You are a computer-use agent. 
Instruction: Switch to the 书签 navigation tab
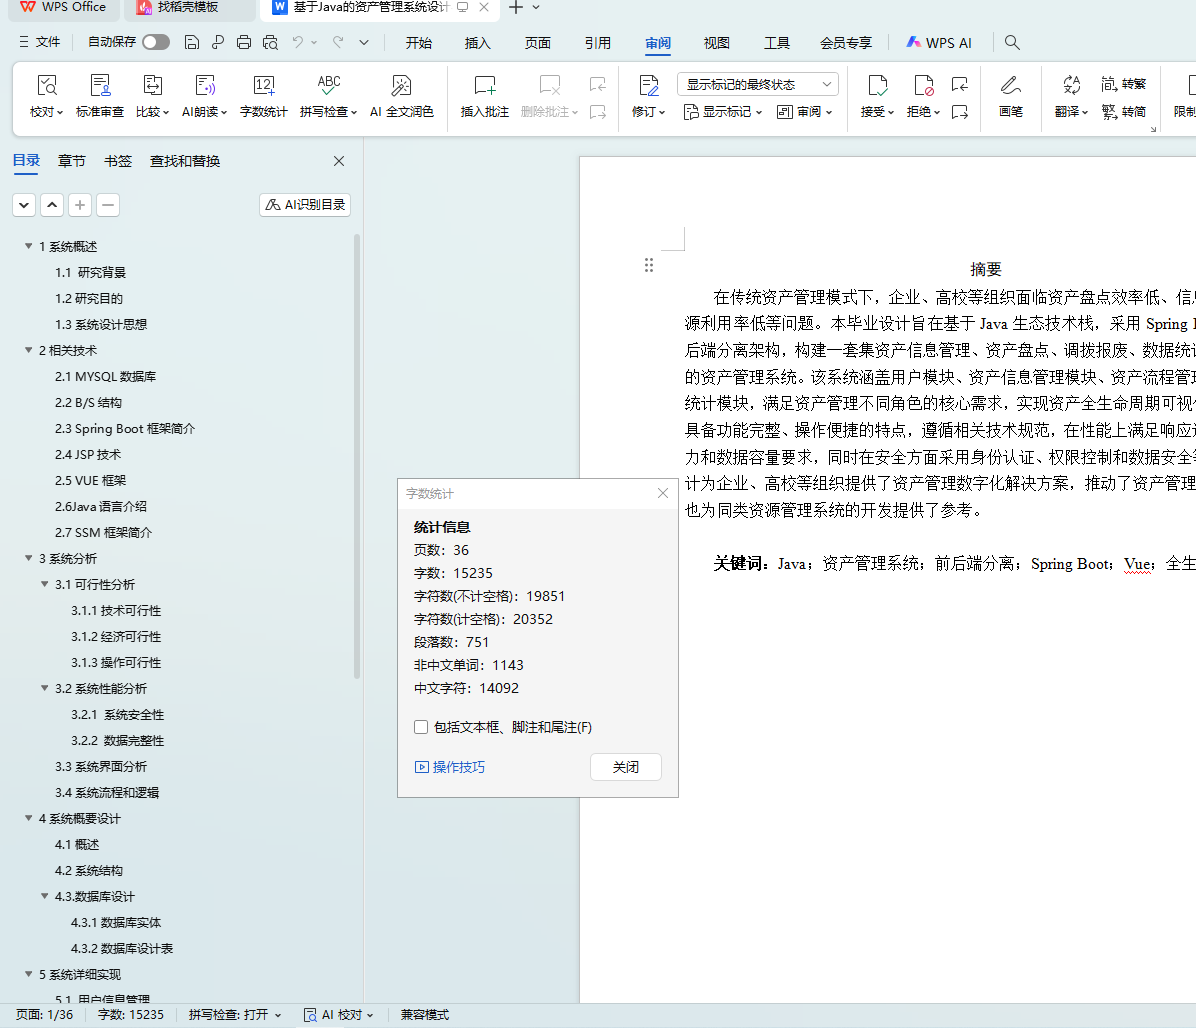click(x=118, y=161)
